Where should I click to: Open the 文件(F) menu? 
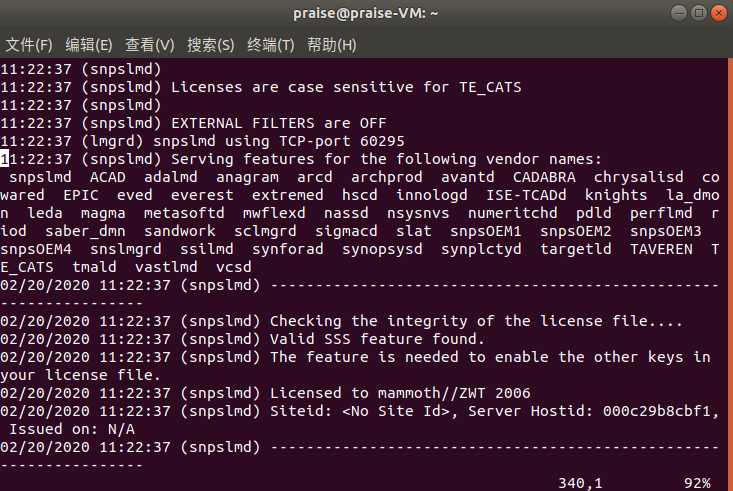(29, 45)
